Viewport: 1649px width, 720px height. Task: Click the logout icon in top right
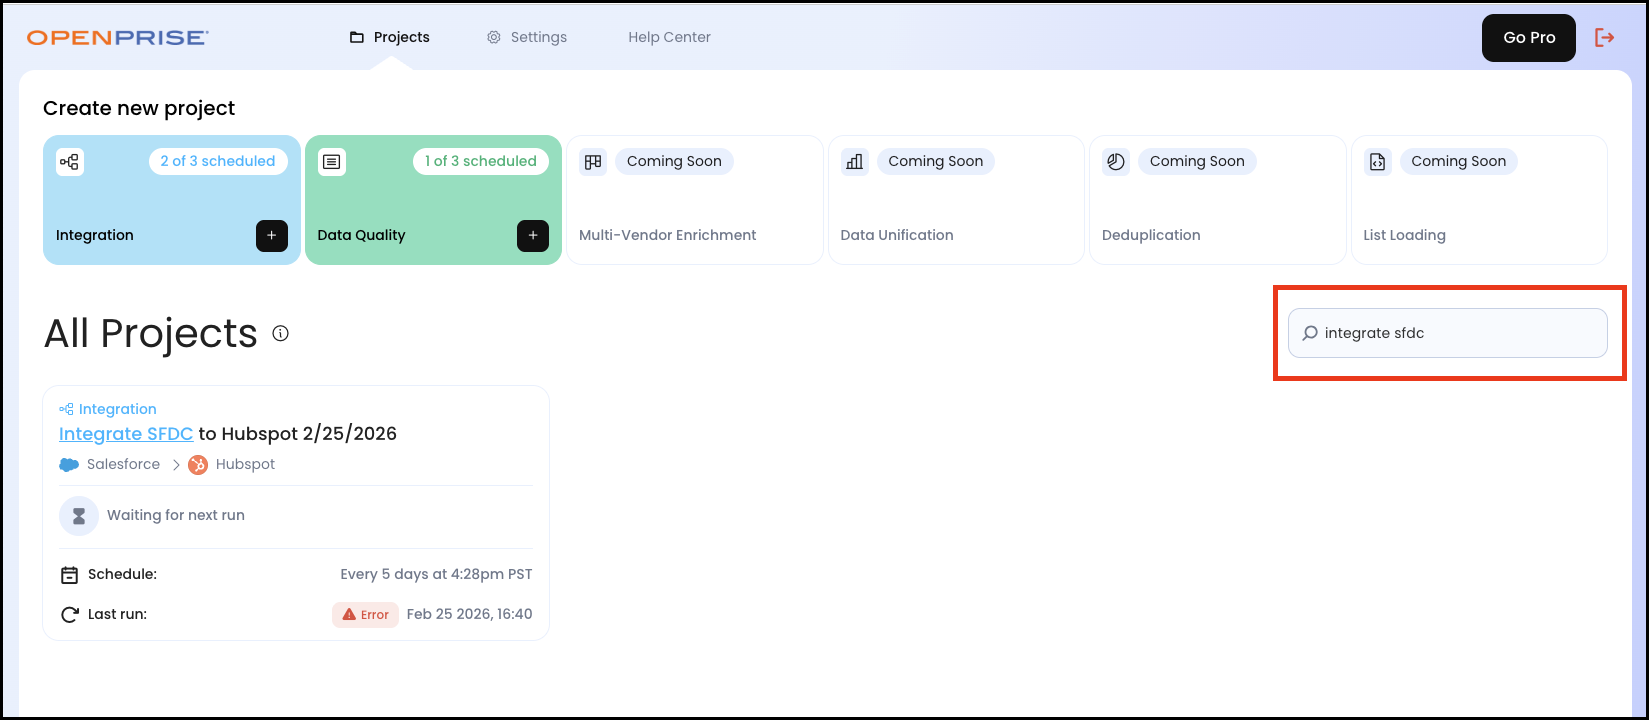click(1605, 38)
